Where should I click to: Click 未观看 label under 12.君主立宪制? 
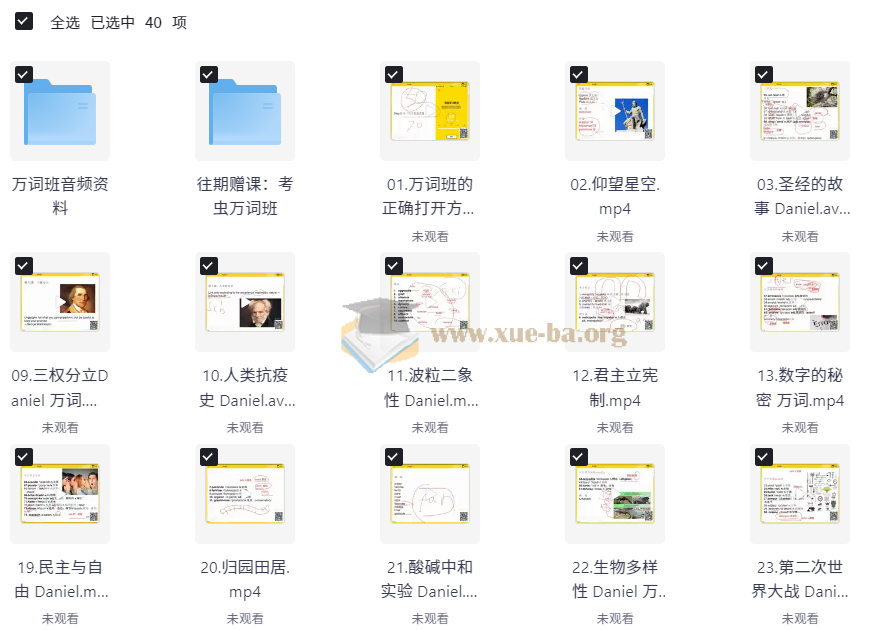pos(615,427)
